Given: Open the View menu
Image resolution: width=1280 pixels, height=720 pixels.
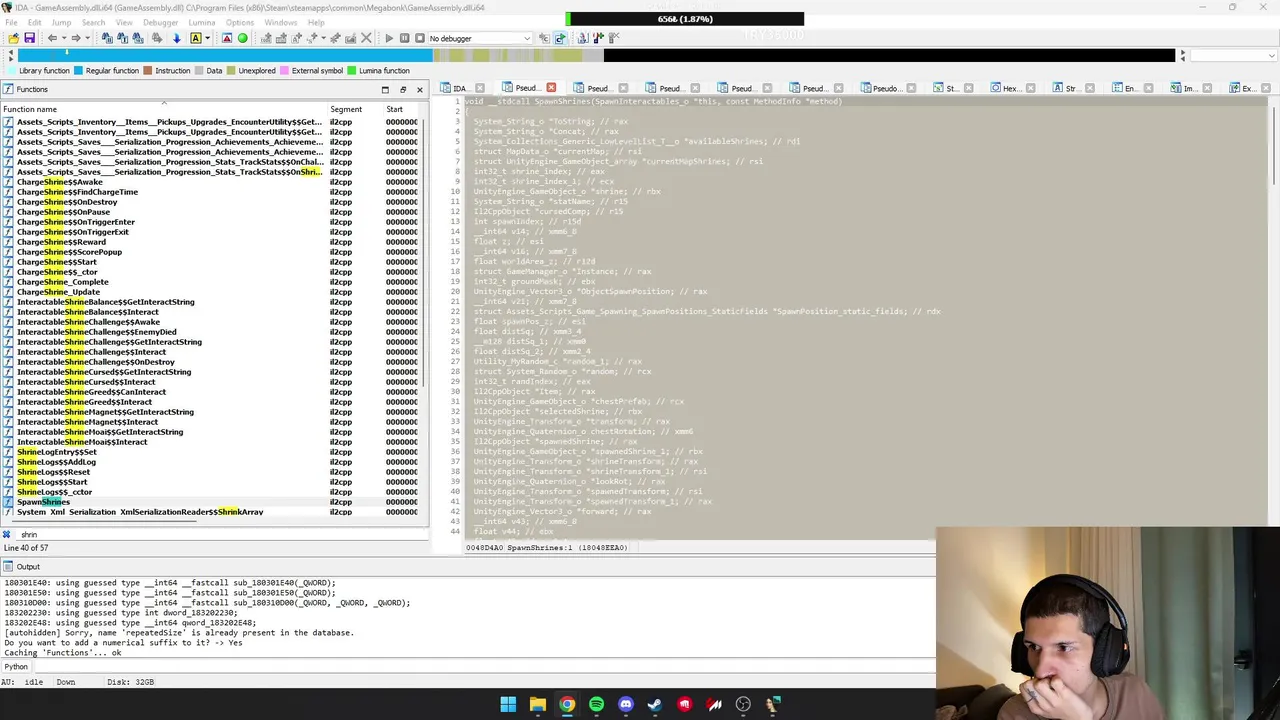Looking at the screenshot, I should (x=124, y=22).
